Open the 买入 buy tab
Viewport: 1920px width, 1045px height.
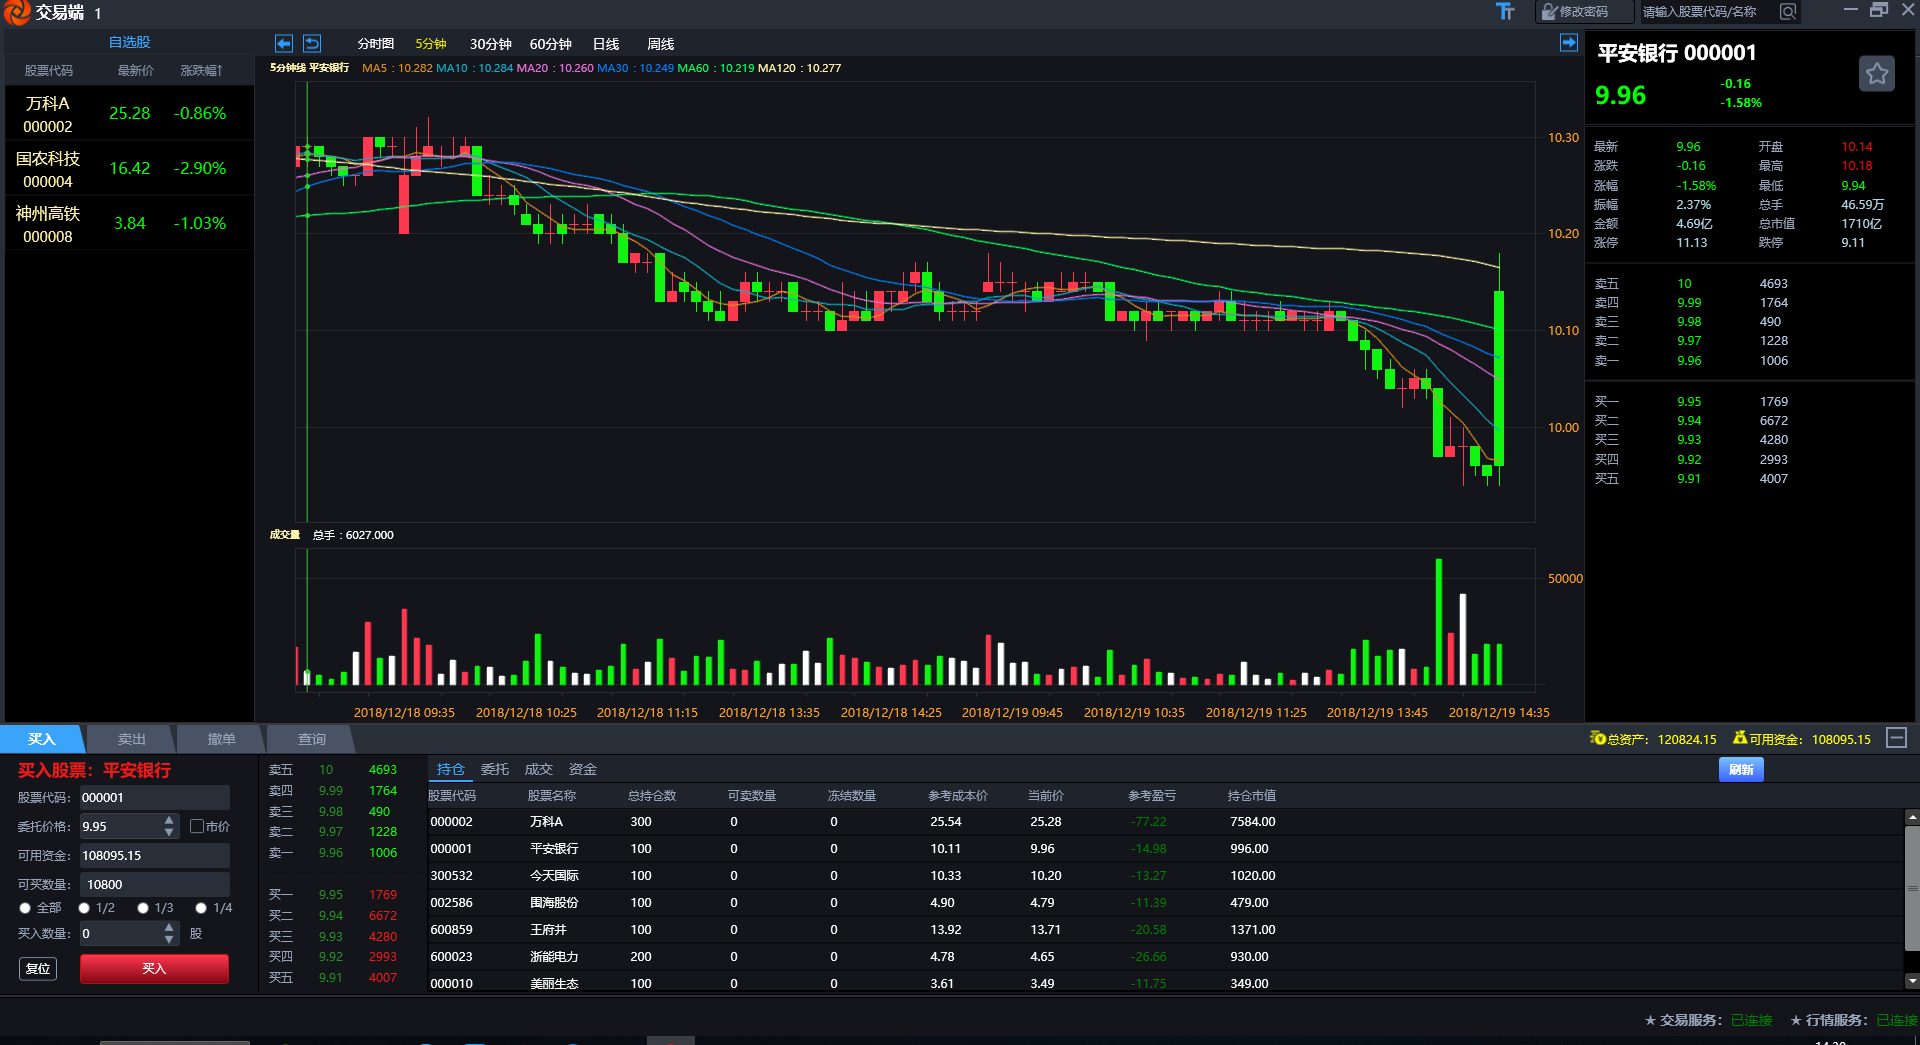(x=42, y=739)
